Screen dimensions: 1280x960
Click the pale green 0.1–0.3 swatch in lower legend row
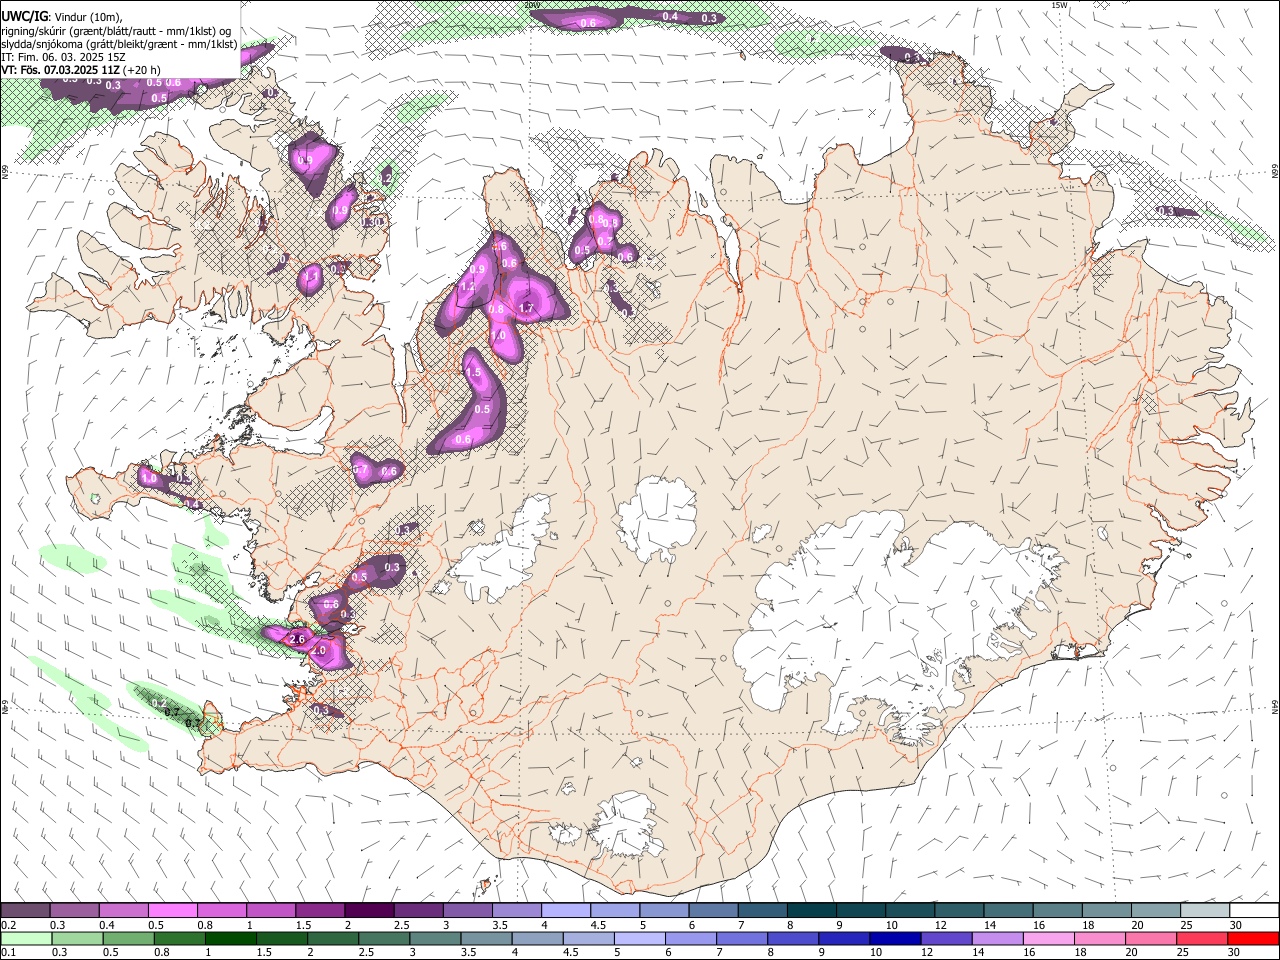tap(27, 938)
